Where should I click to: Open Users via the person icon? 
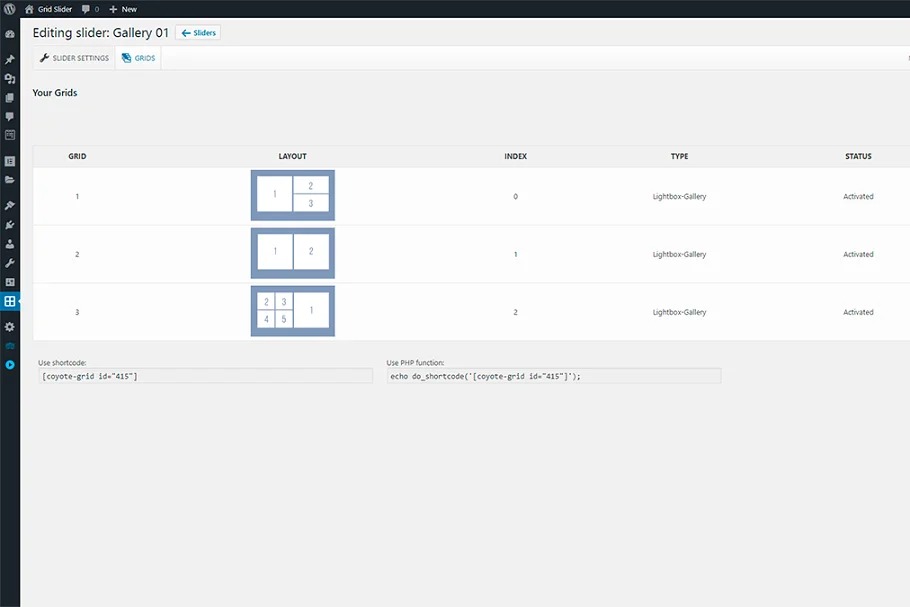tap(10, 244)
